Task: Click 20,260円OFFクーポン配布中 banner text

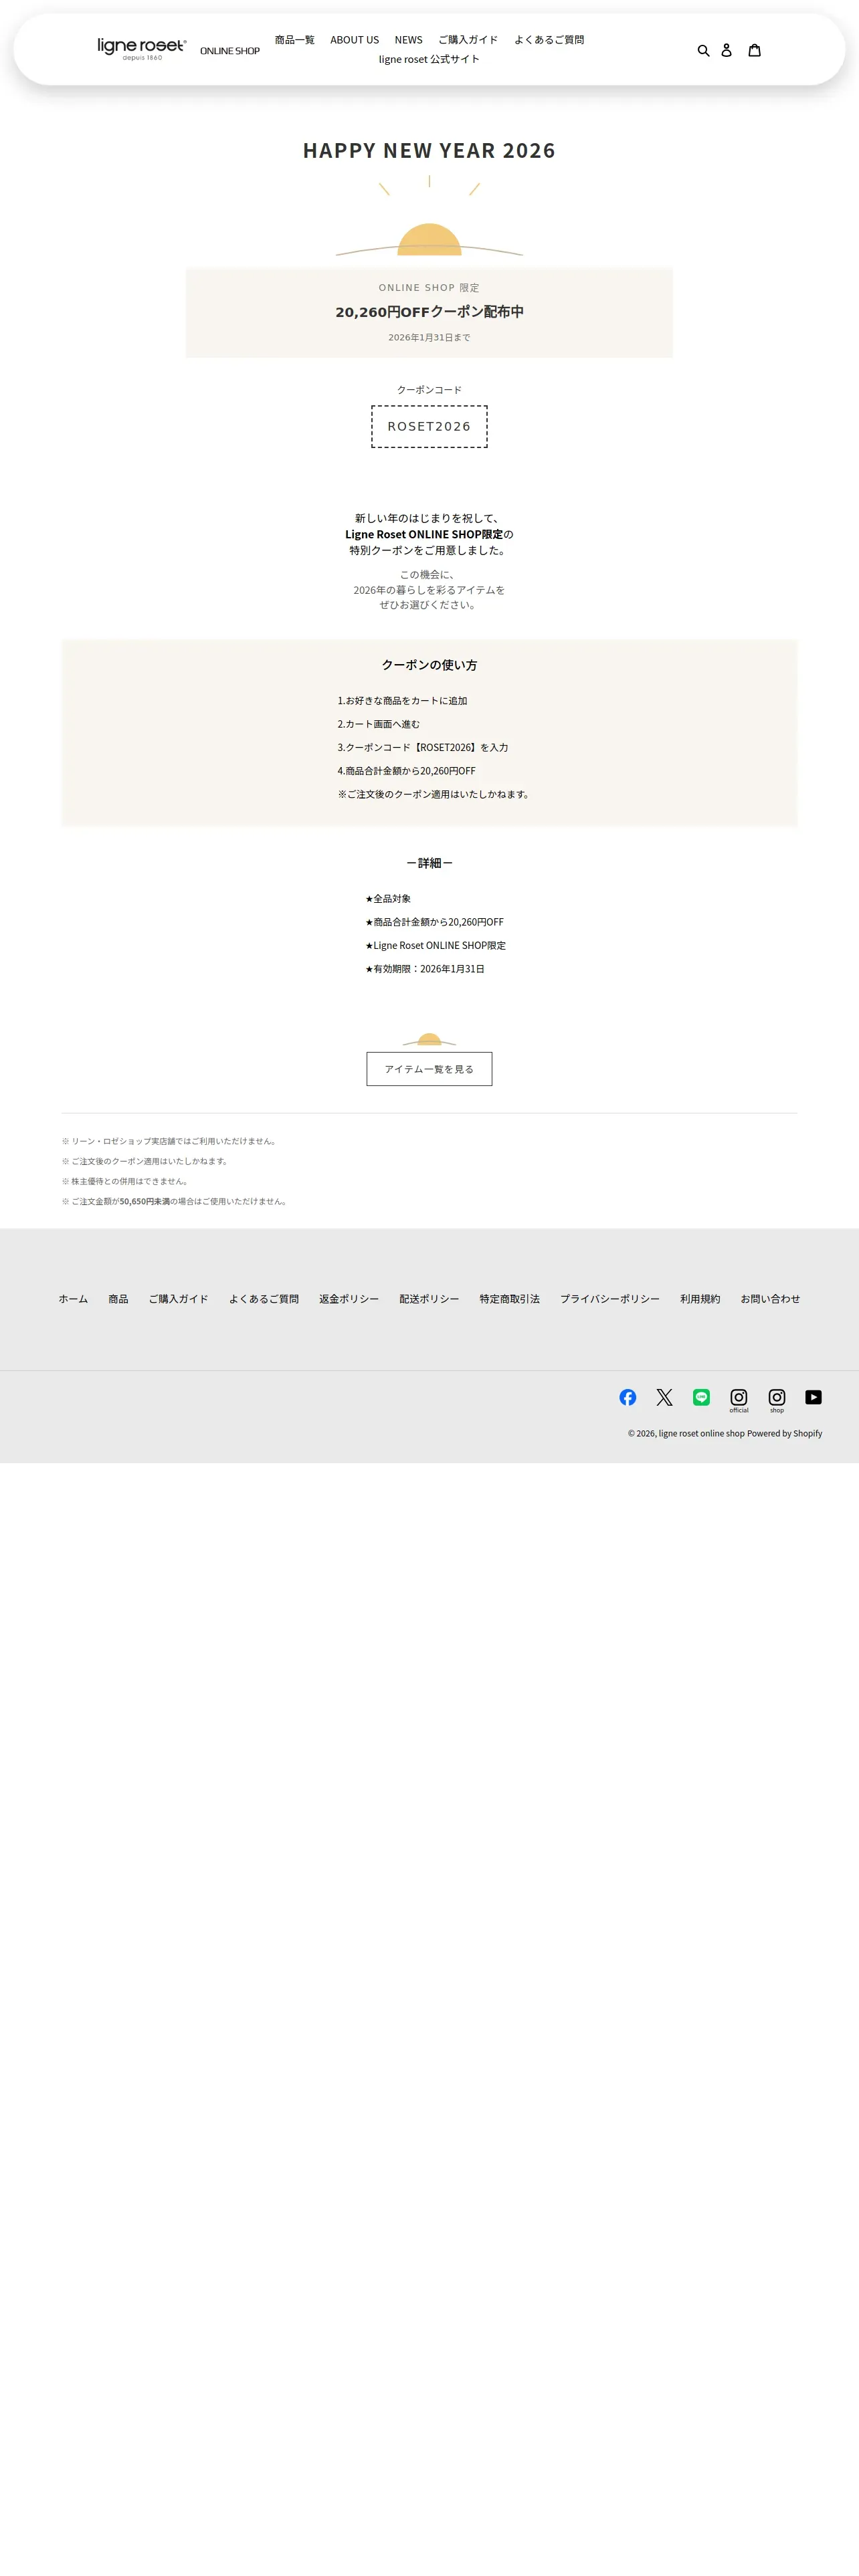Action: (x=429, y=312)
